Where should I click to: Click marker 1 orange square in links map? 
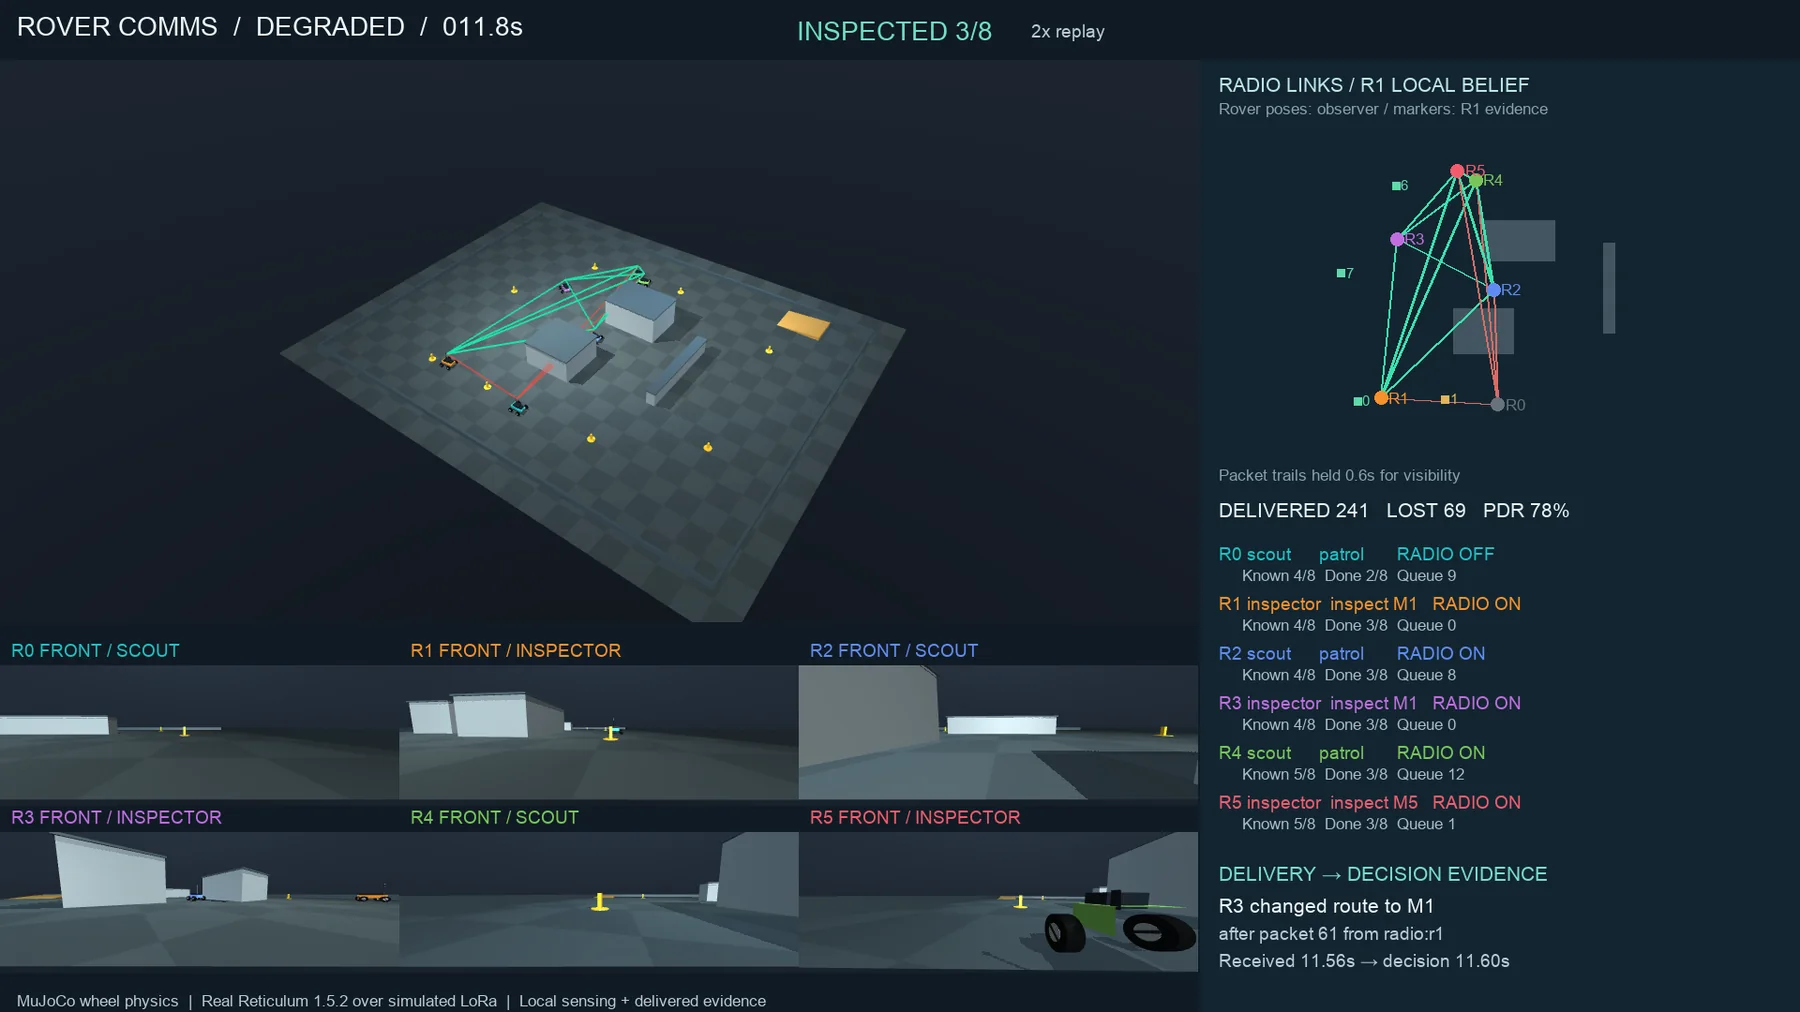coord(1445,399)
